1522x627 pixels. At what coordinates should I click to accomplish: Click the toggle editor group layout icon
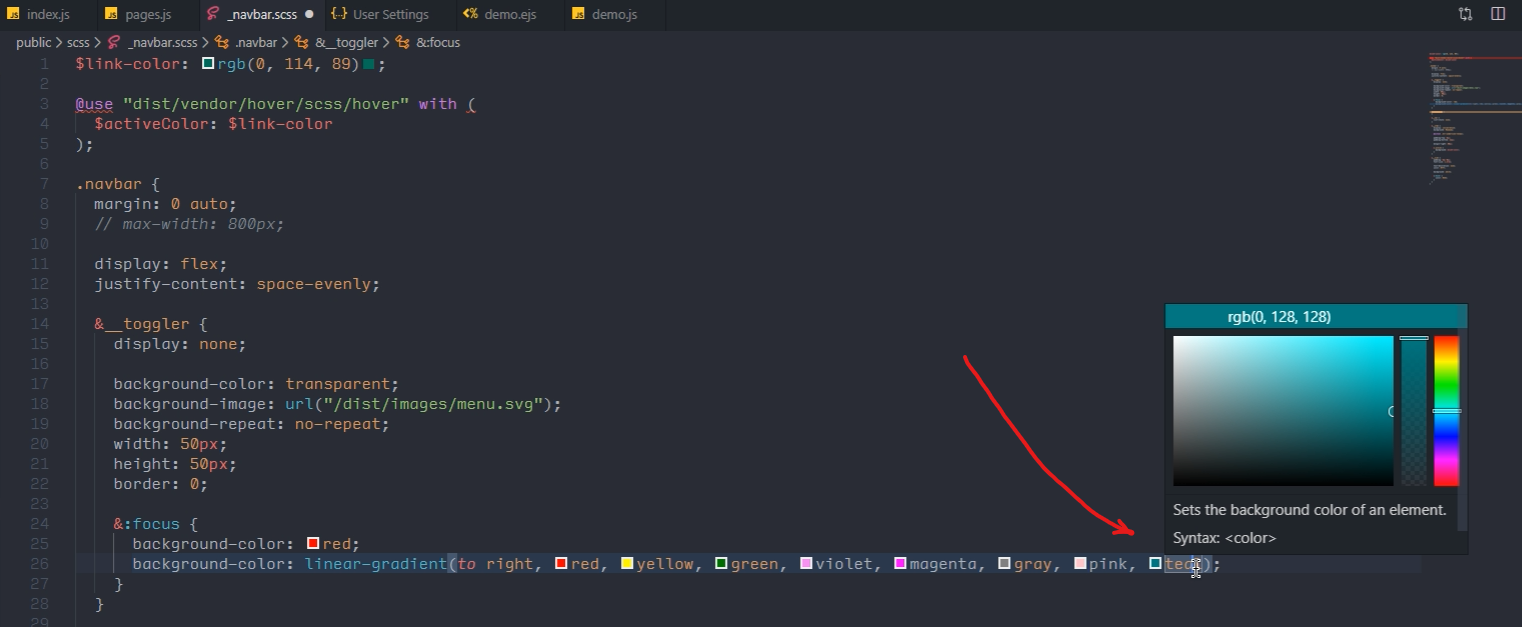click(1464, 14)
